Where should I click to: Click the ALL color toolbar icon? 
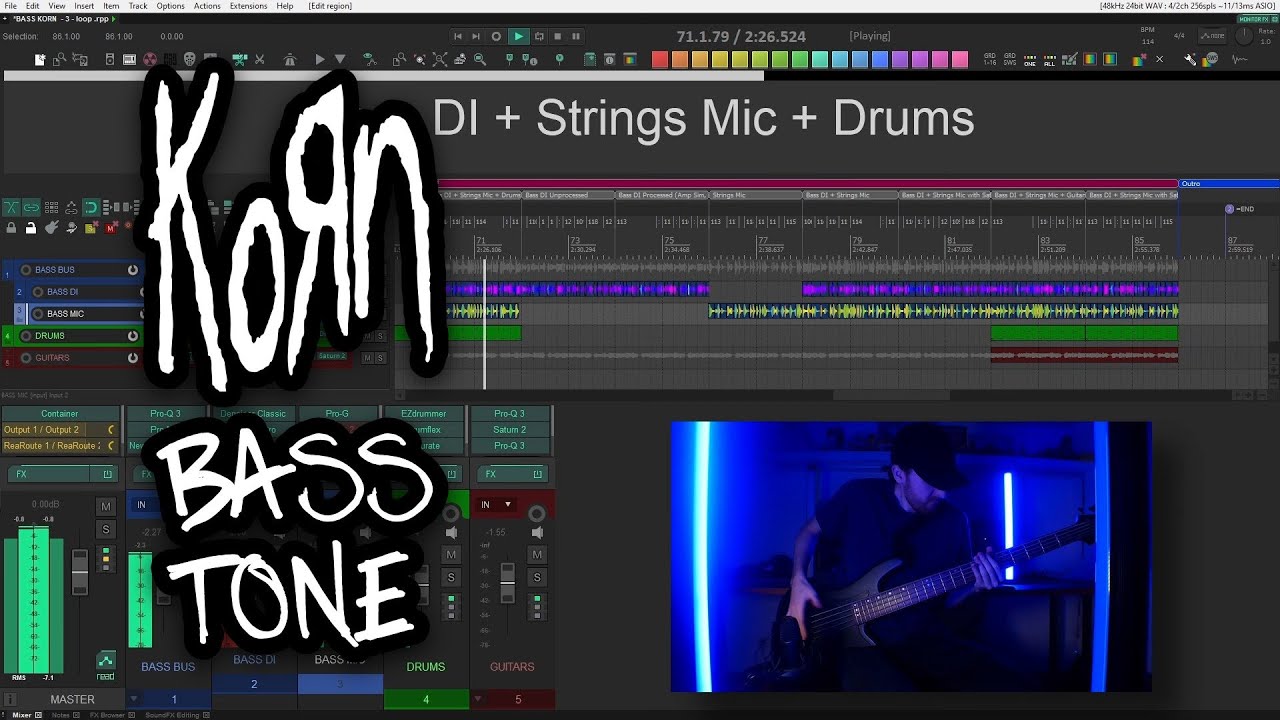(1049, 60)
